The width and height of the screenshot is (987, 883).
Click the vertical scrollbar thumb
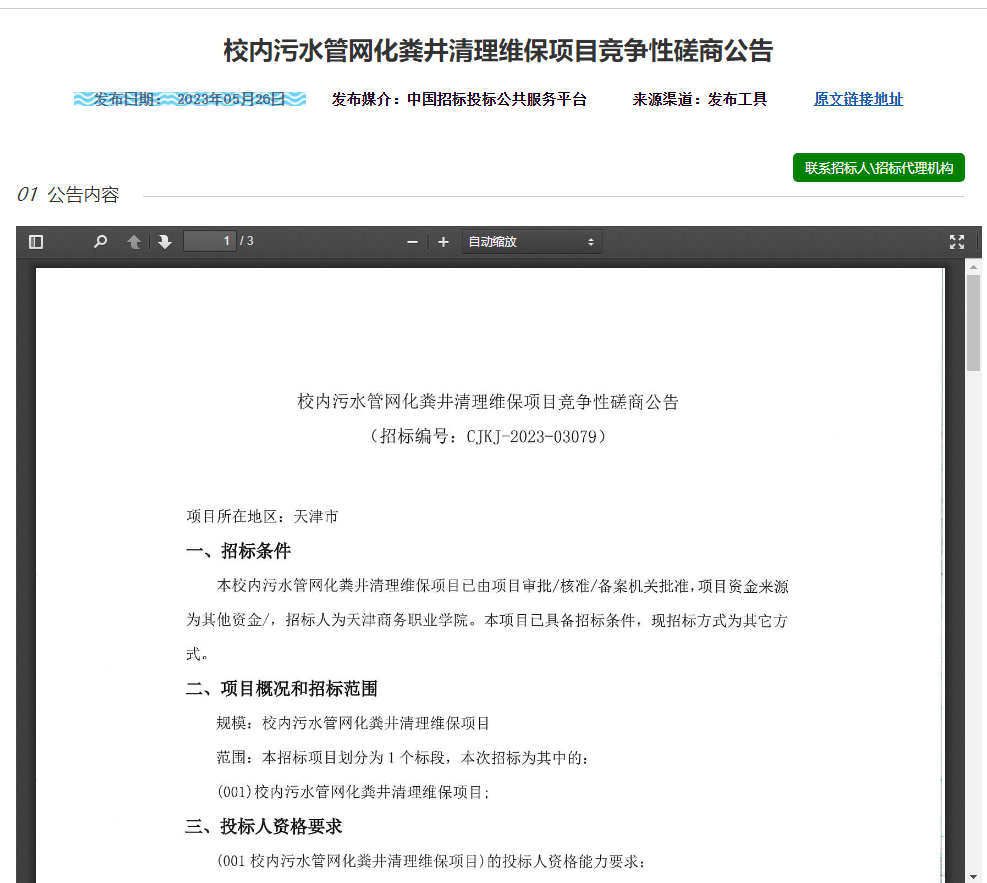pyautogui.click(x=973, y=322)
